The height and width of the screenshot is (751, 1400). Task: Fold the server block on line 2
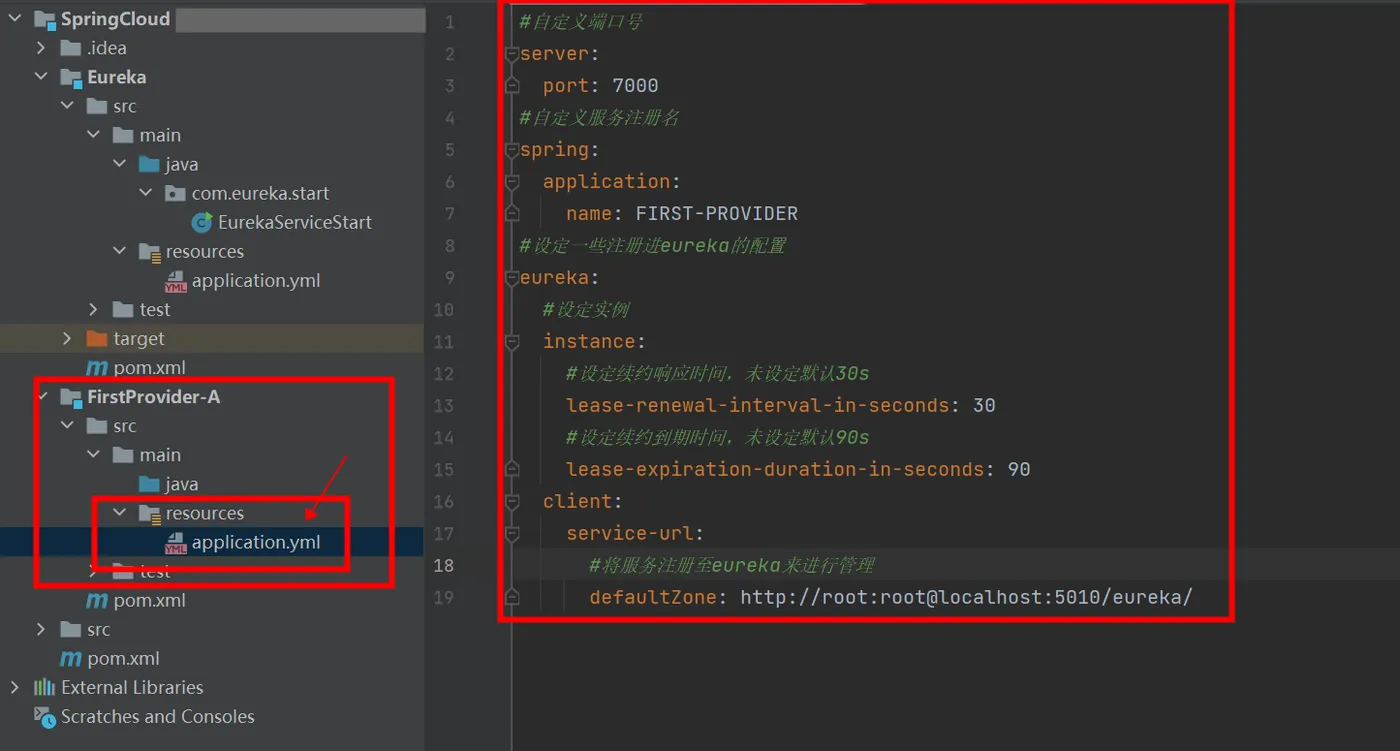coord(512,54)
